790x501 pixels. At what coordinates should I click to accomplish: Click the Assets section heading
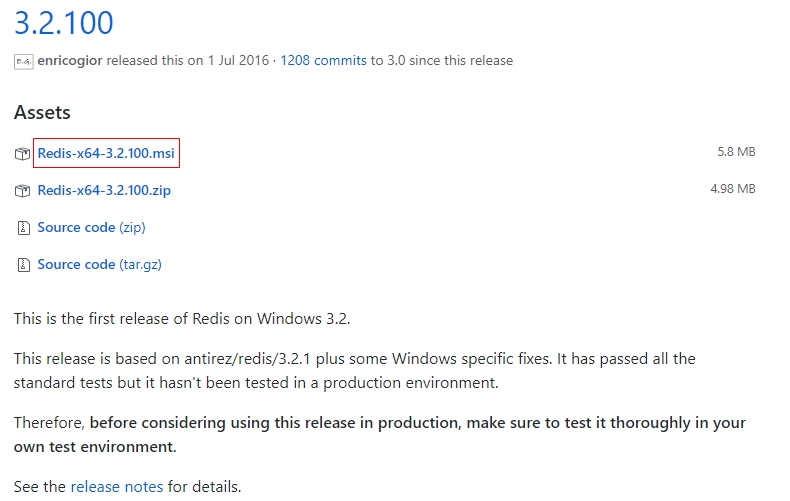42,112
